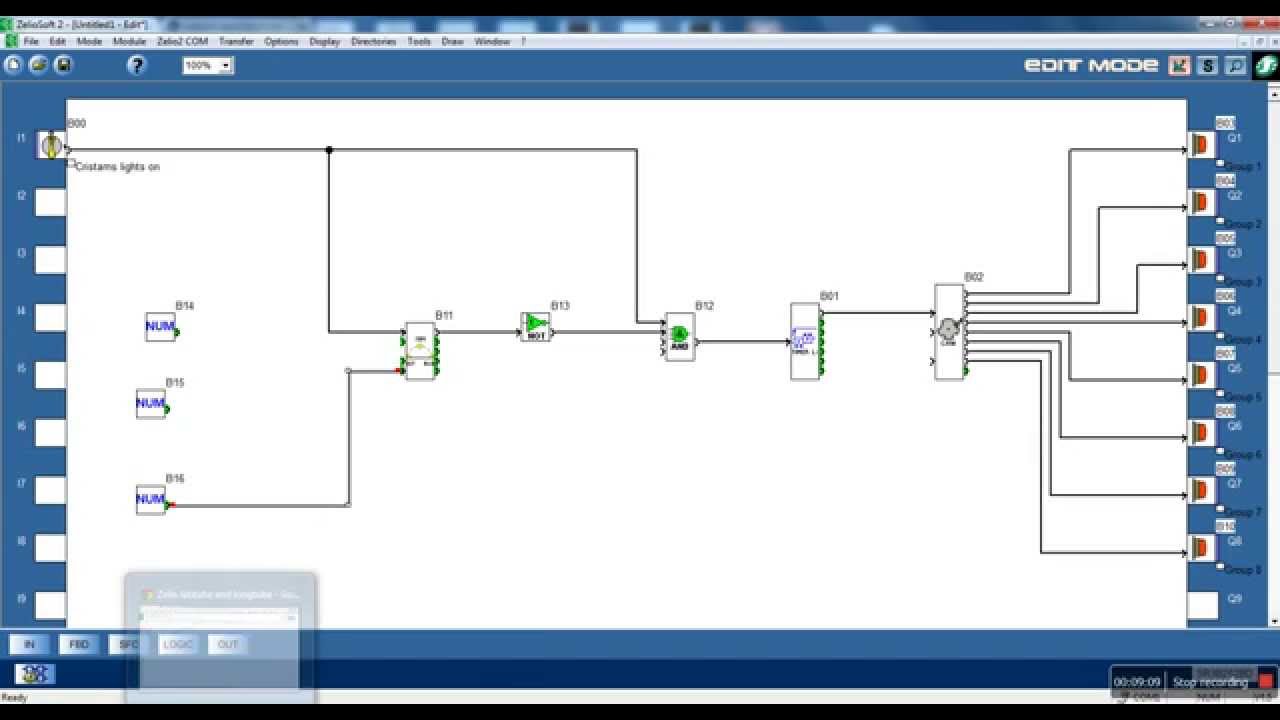Select the IN function tab
1280x720 pixels.
[x=29, y=644]
